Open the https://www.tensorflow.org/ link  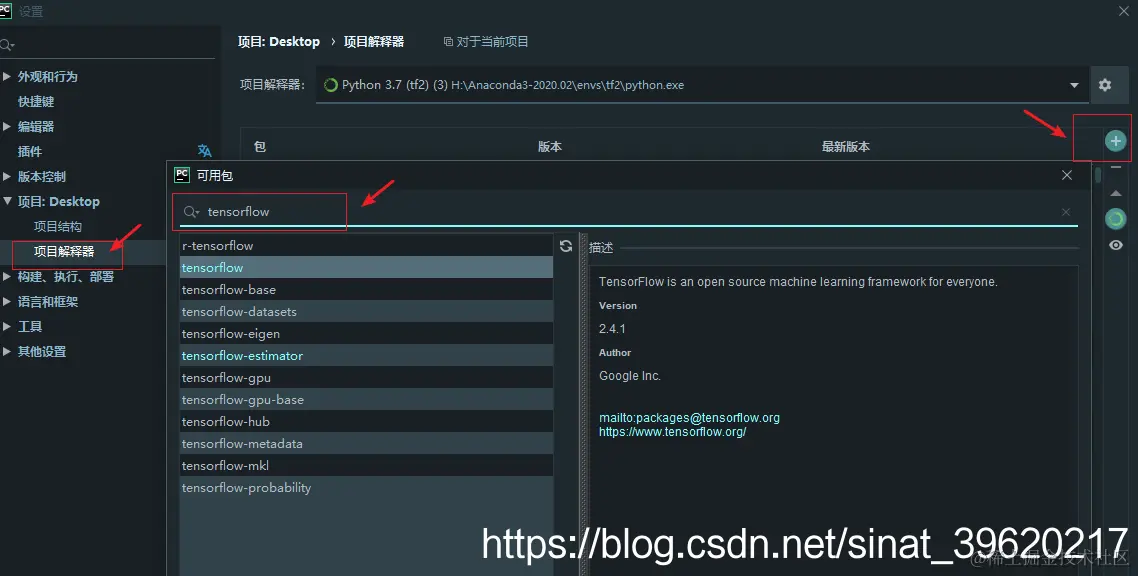[x=673, y=432]
